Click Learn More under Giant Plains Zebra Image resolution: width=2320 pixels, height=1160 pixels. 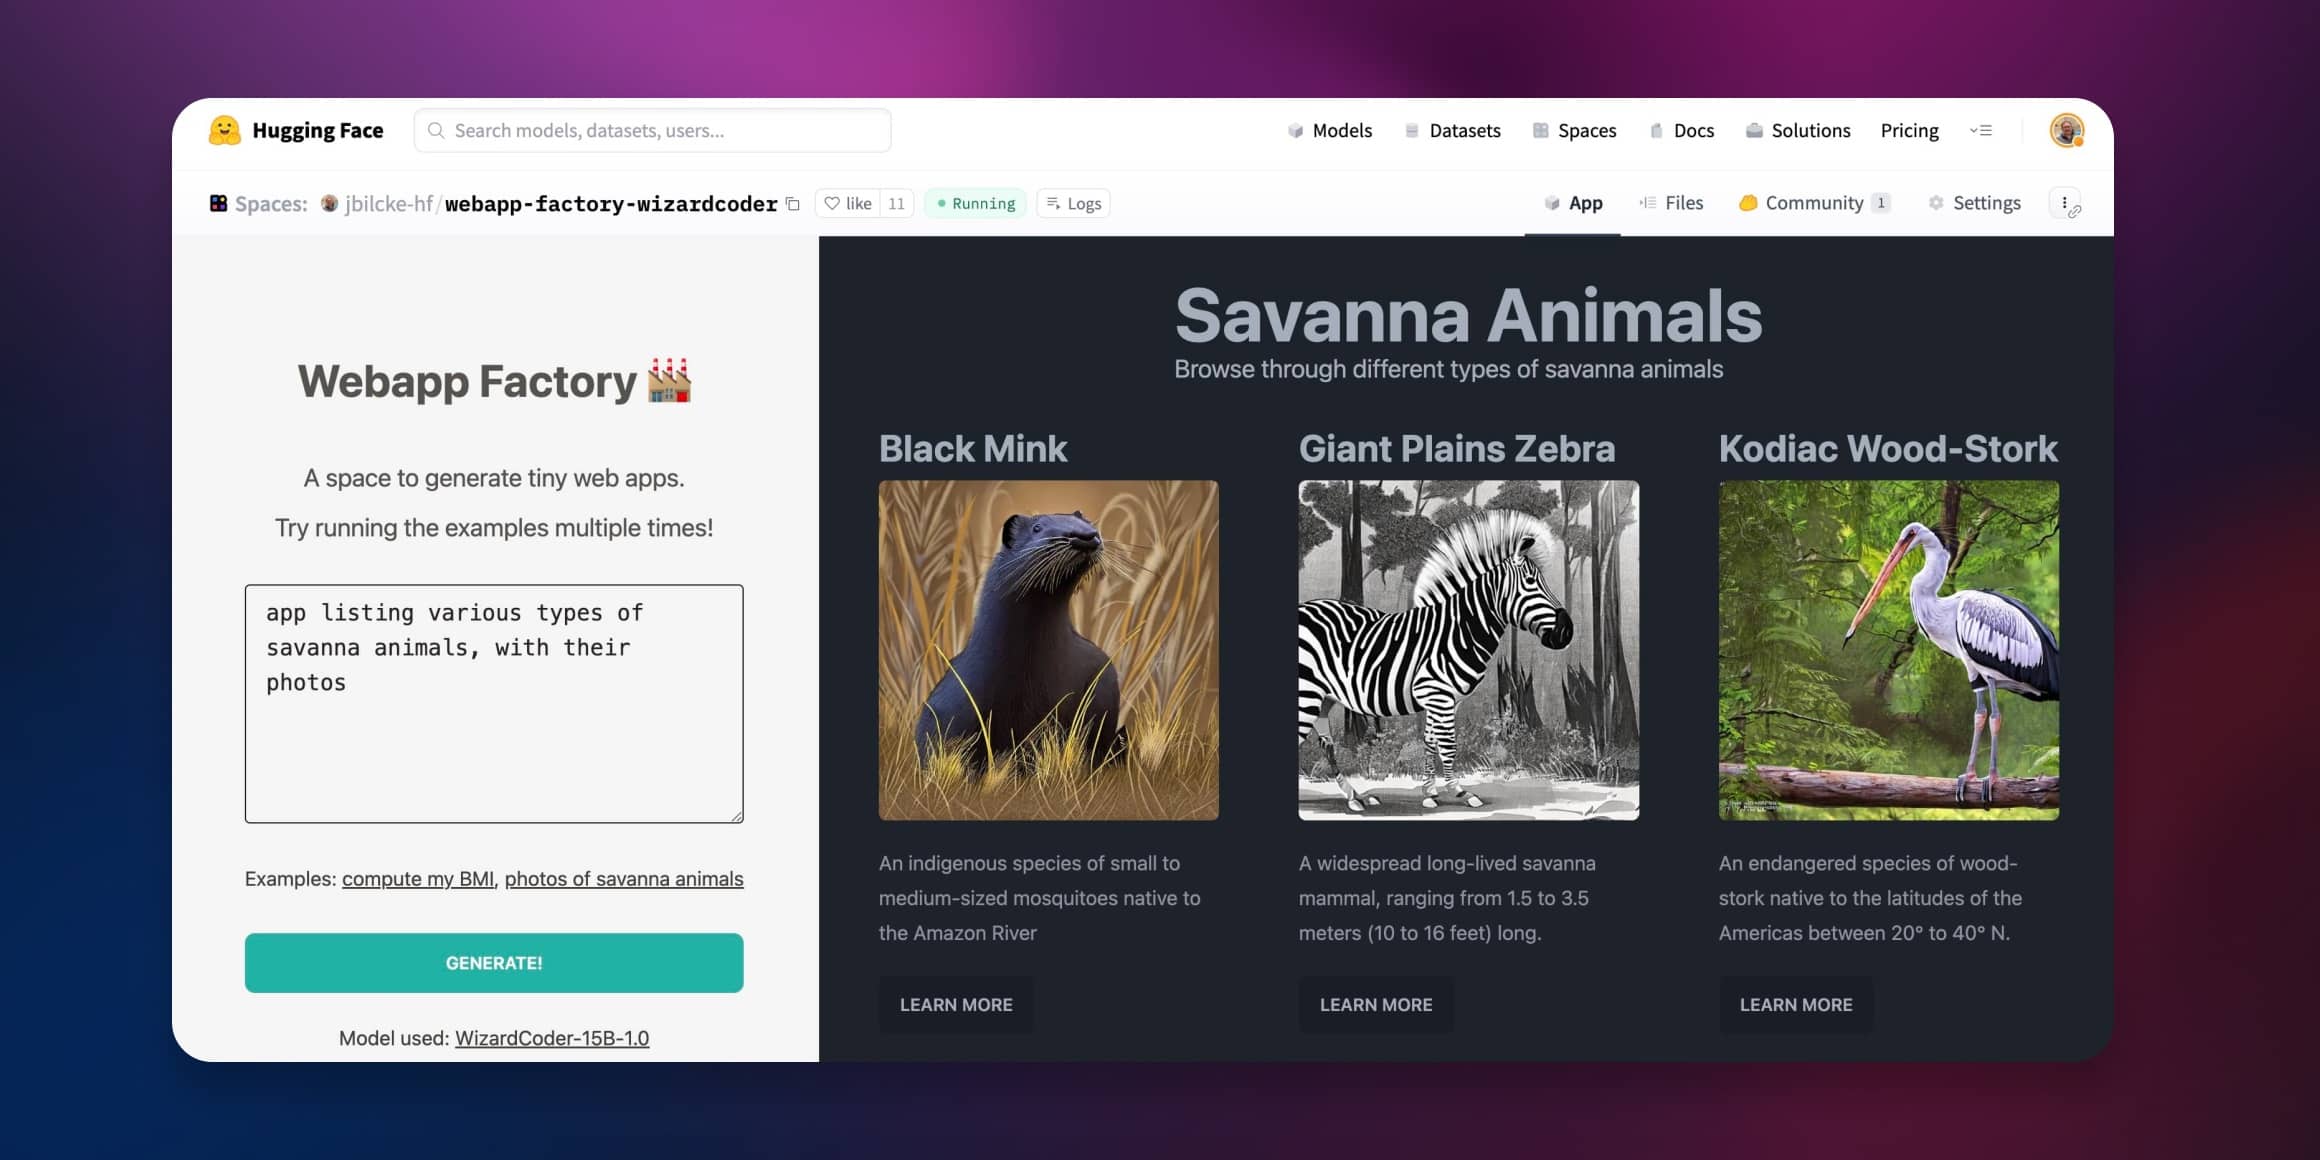pyautogui.click(x=1376, y=1005)
